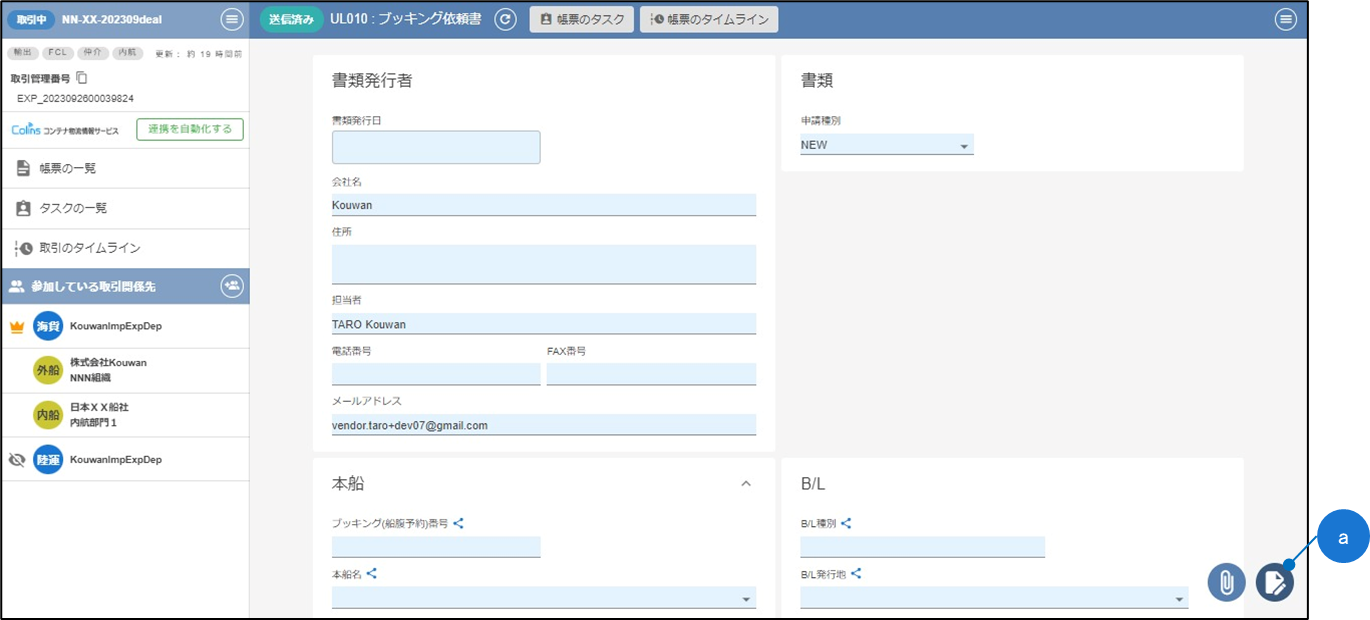The height and width of the screenshot is (620, 1370).
Task: Click the add participants icon
Action: coord(232,286)
